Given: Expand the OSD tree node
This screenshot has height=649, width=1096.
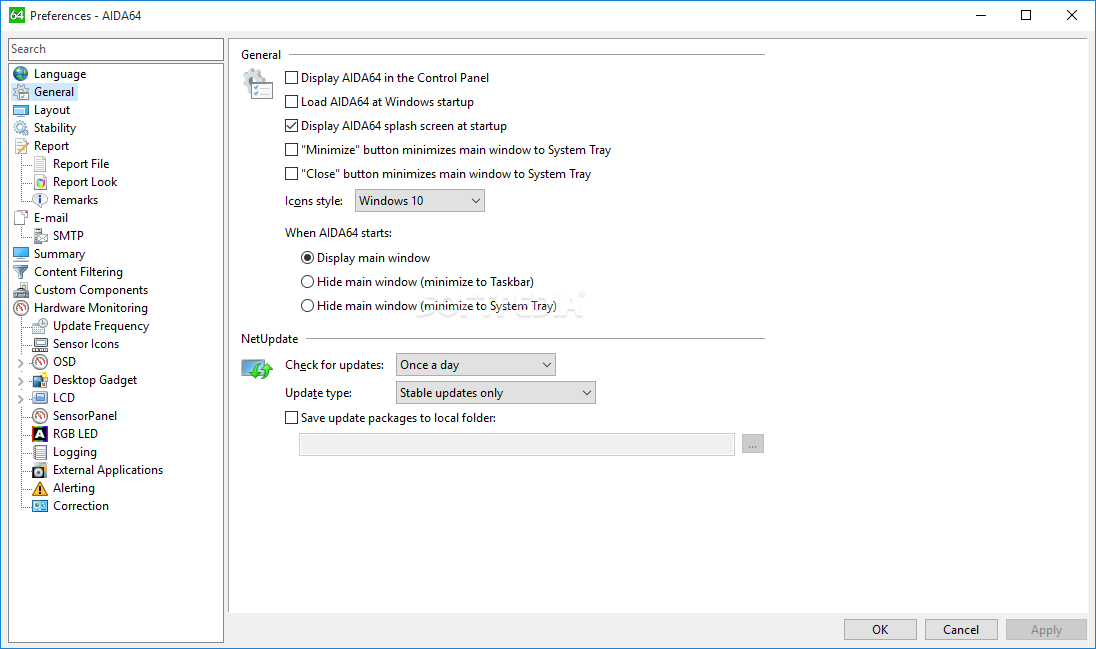Looking at the screenshot, I should coord(20,362).
